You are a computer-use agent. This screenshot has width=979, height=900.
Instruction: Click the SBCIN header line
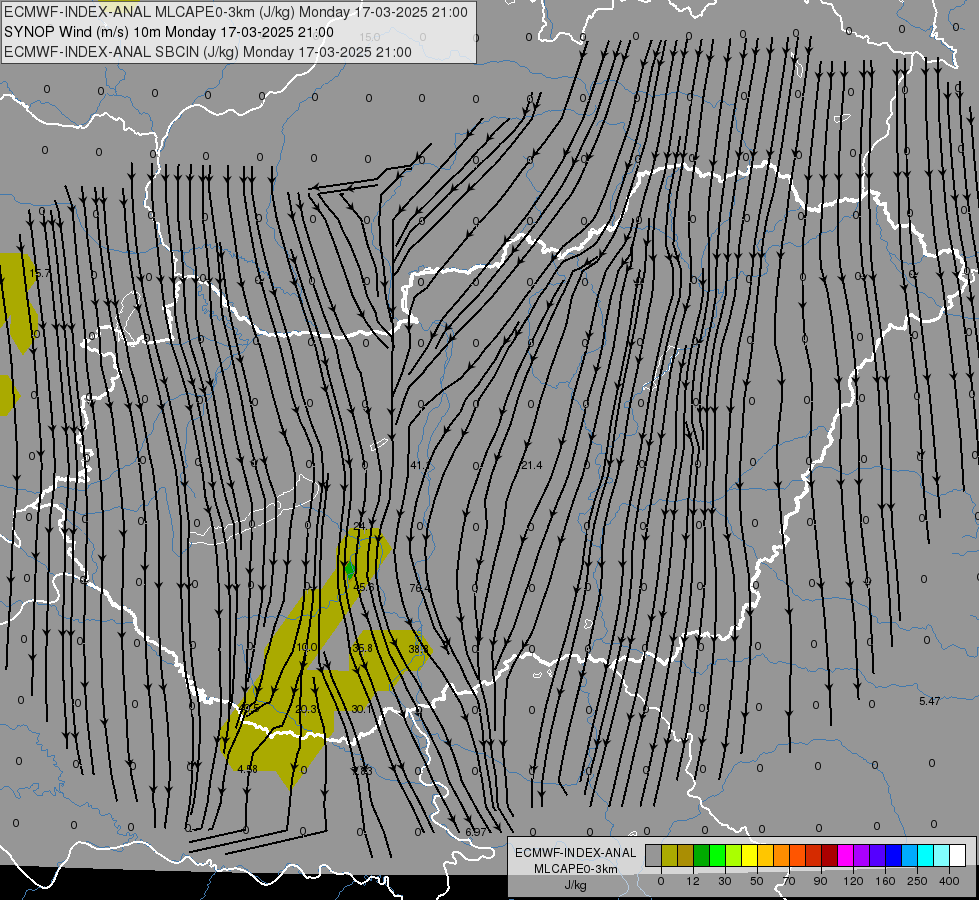[x=207, y=52]
